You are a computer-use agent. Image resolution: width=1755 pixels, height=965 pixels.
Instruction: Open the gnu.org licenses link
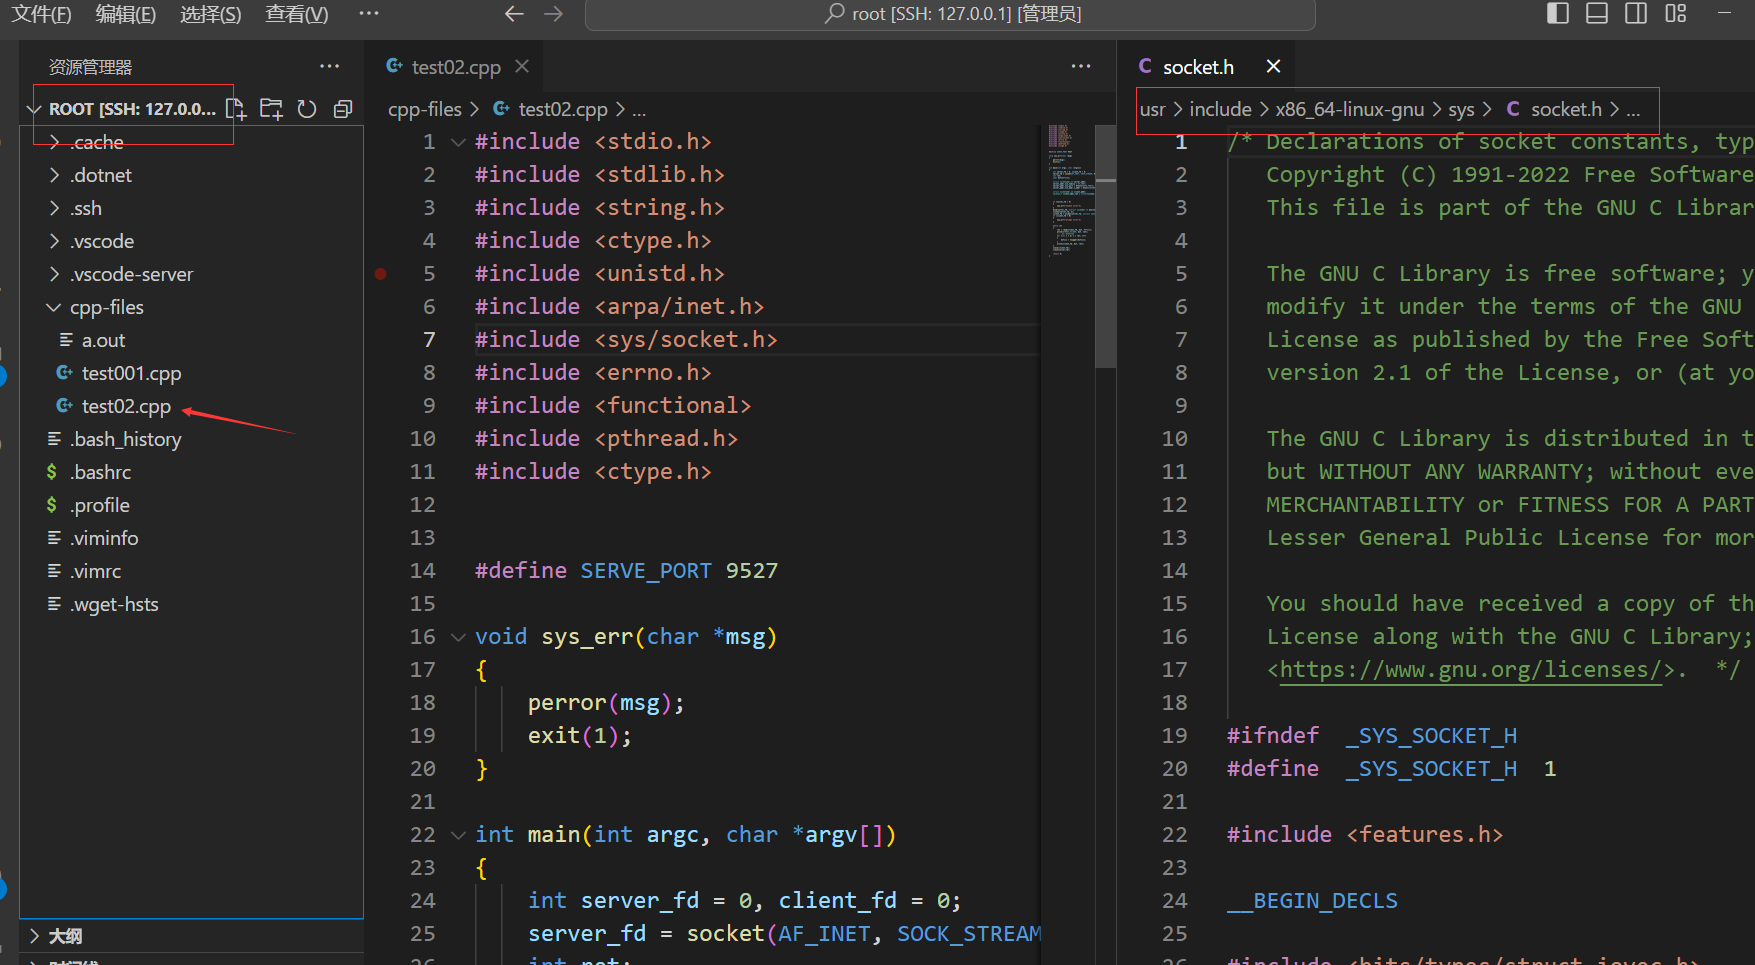pyautogui.click(x=1471, y=670)
